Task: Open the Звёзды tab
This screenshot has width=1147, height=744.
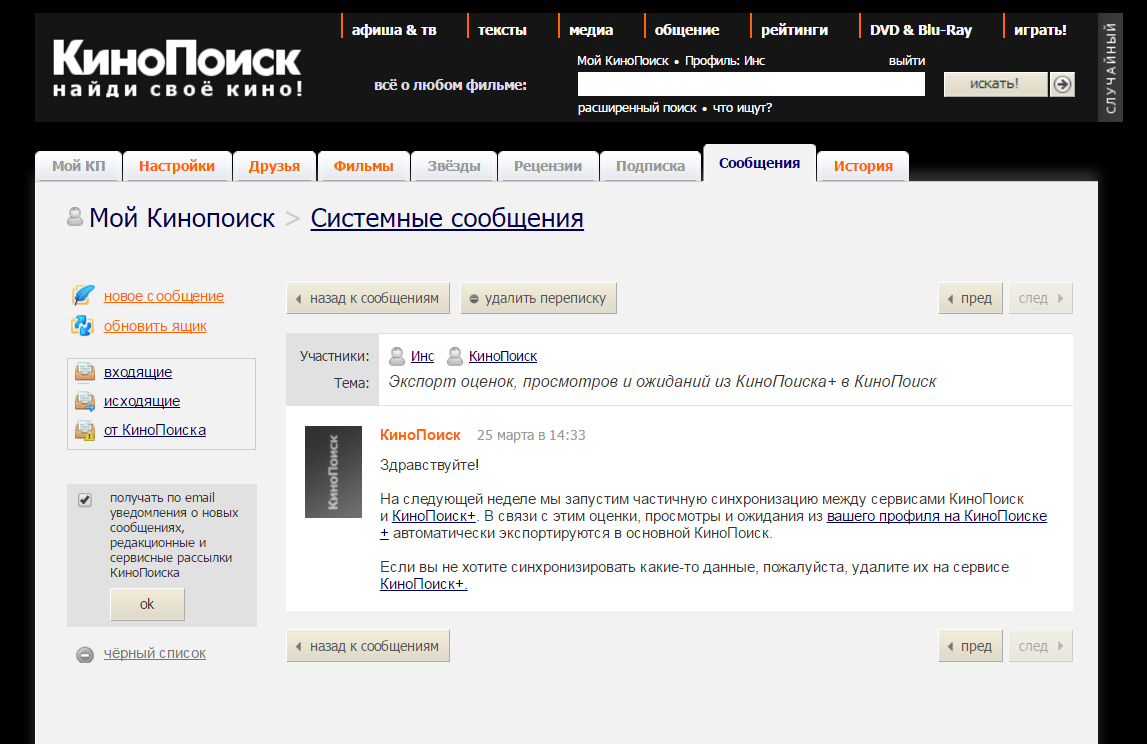Action: click(x=454, y=166)
